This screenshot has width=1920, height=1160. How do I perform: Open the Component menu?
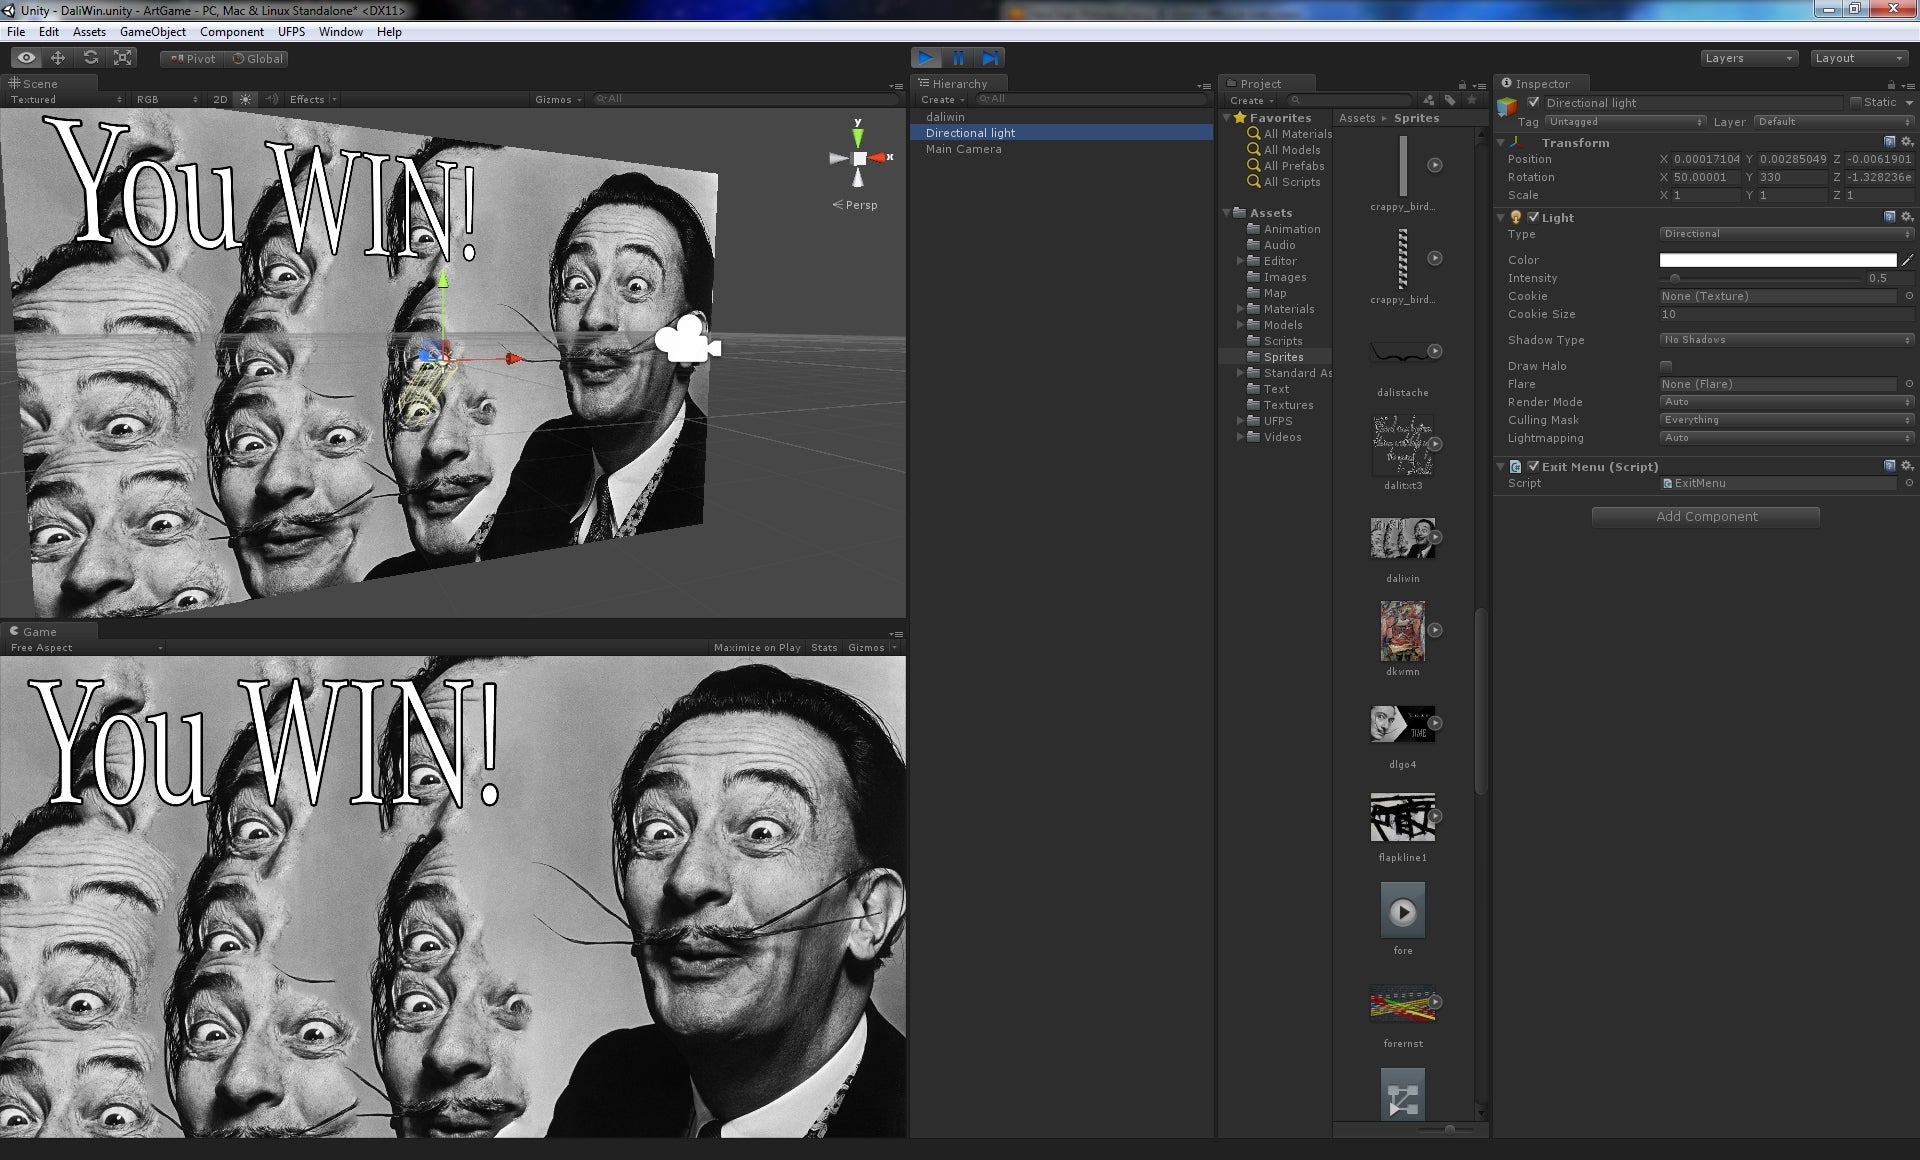tap(232, 32)
